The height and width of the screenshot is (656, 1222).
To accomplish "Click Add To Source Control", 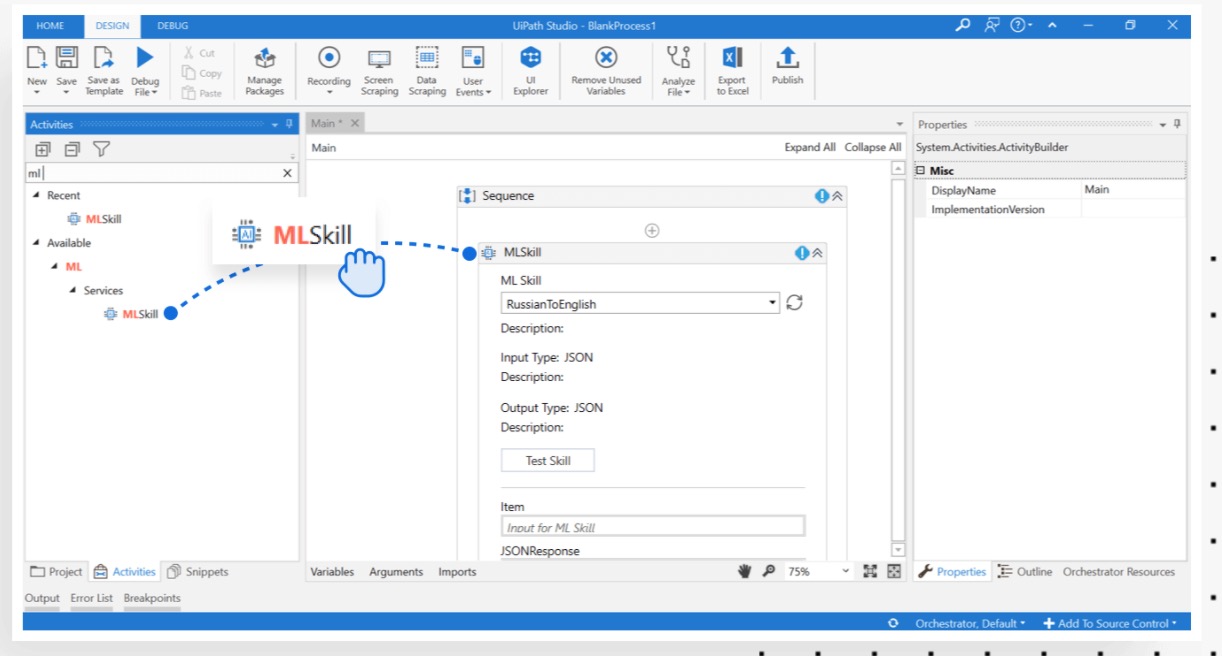I will [x=1110, y=623].
